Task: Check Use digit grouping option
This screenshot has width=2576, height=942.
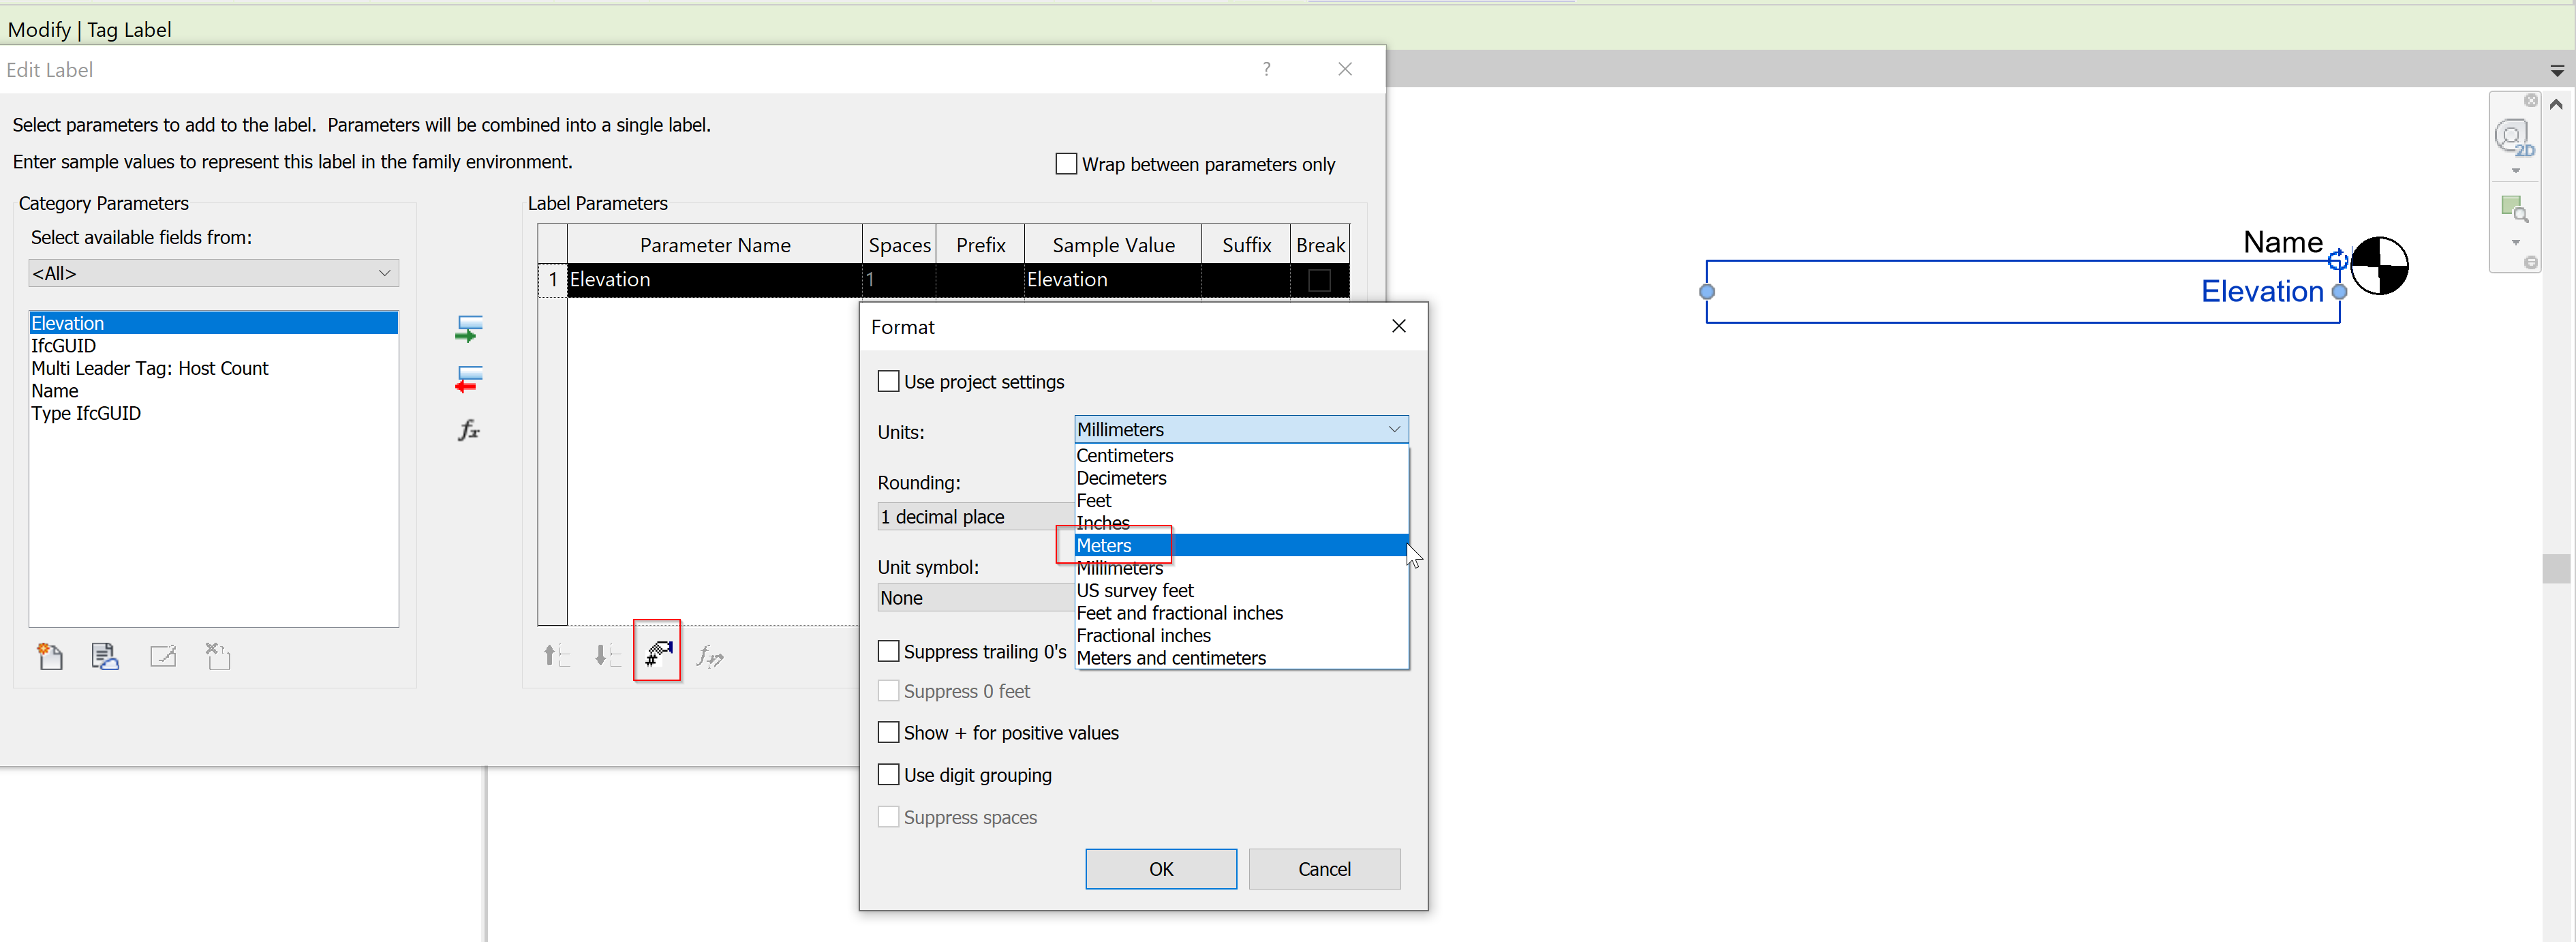Action: pos(888,774)
